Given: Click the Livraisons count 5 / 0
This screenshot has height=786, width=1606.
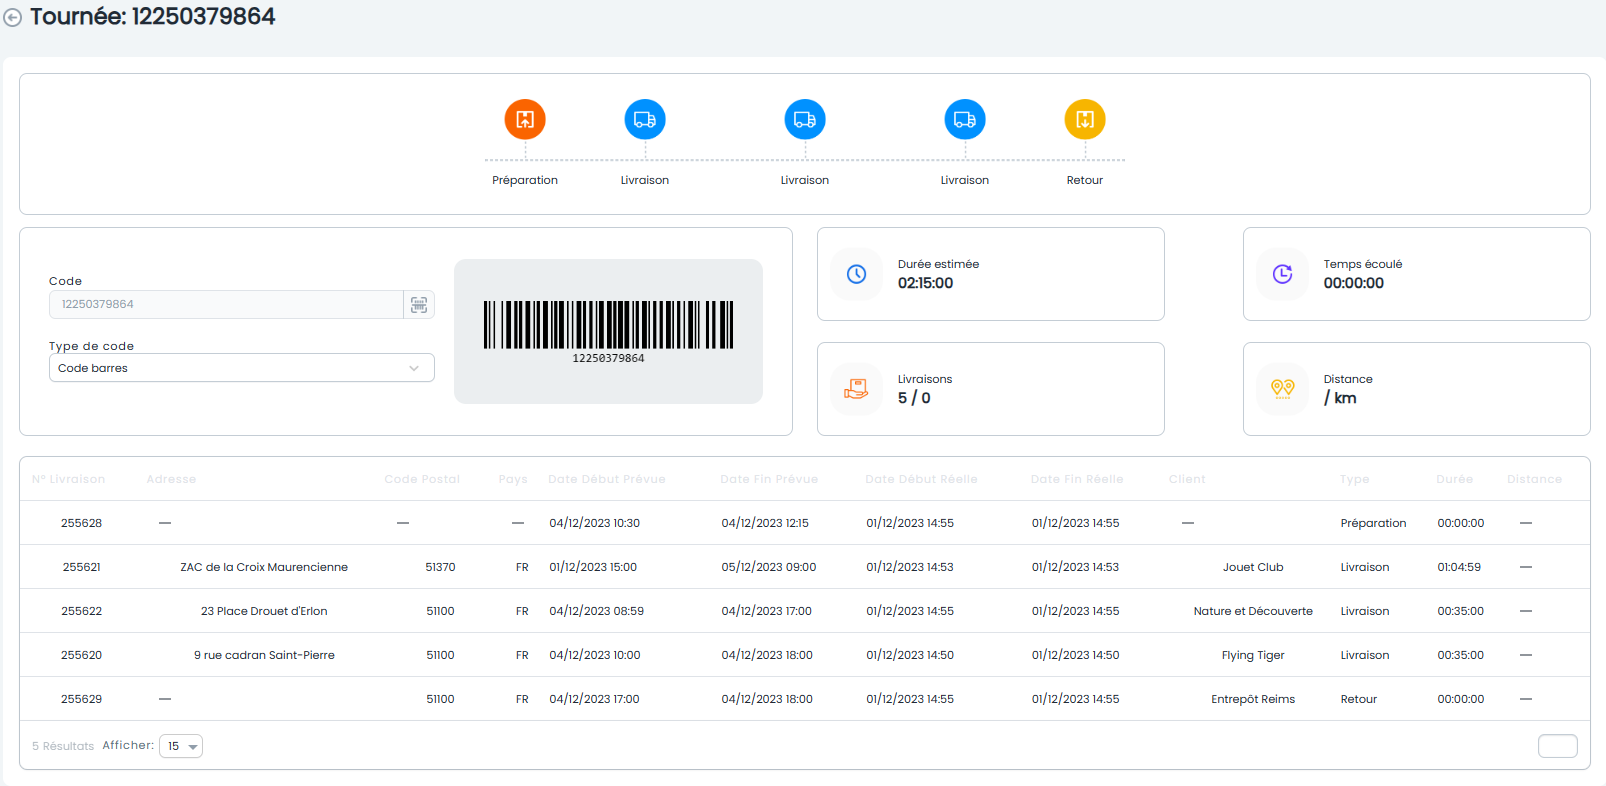Looking at the screenshot, I should (914, 398).
